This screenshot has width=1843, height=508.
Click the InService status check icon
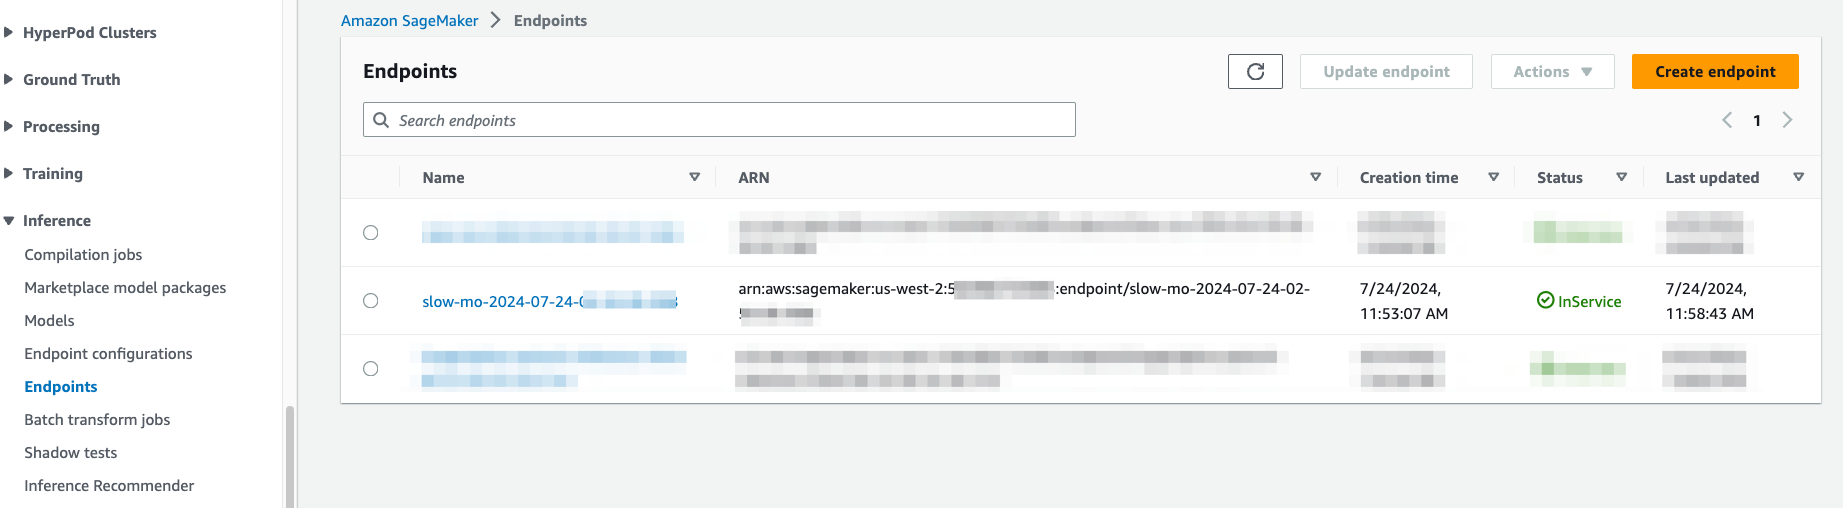(x=1545, y=300)
